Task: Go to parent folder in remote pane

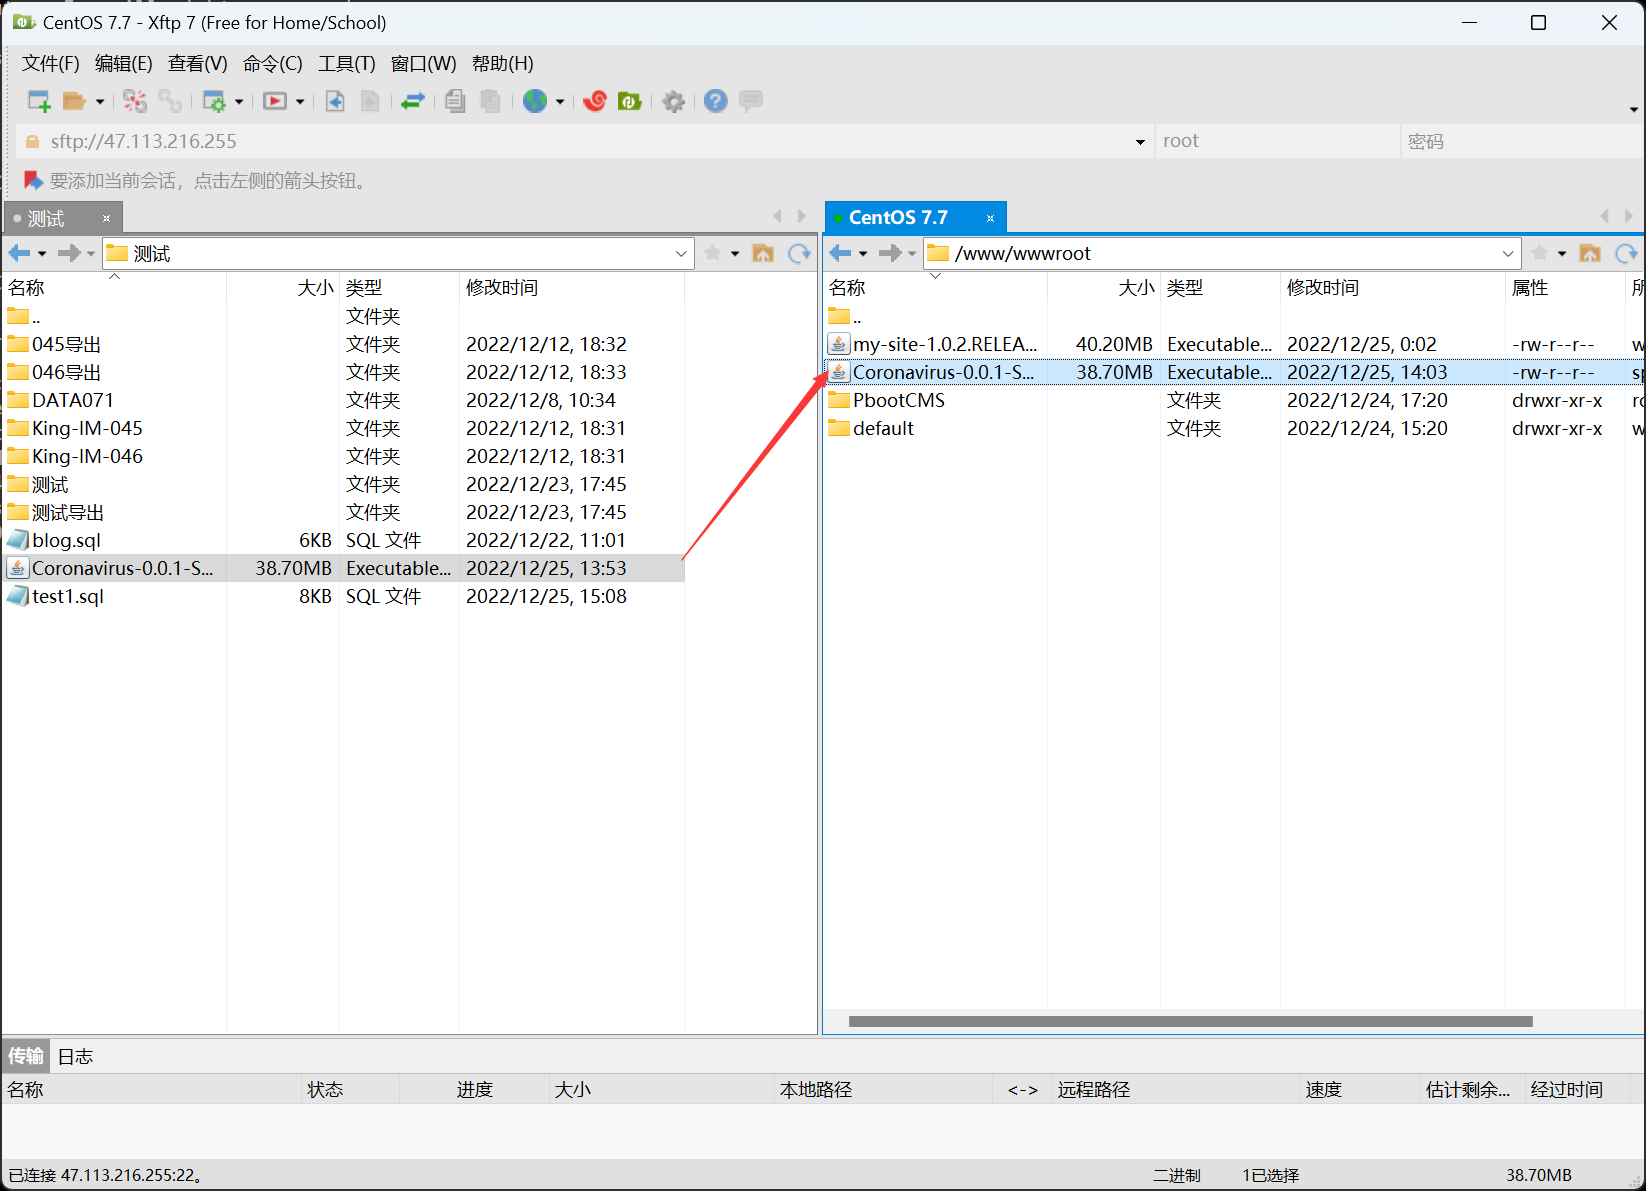Action: (x=1590, y=253)
